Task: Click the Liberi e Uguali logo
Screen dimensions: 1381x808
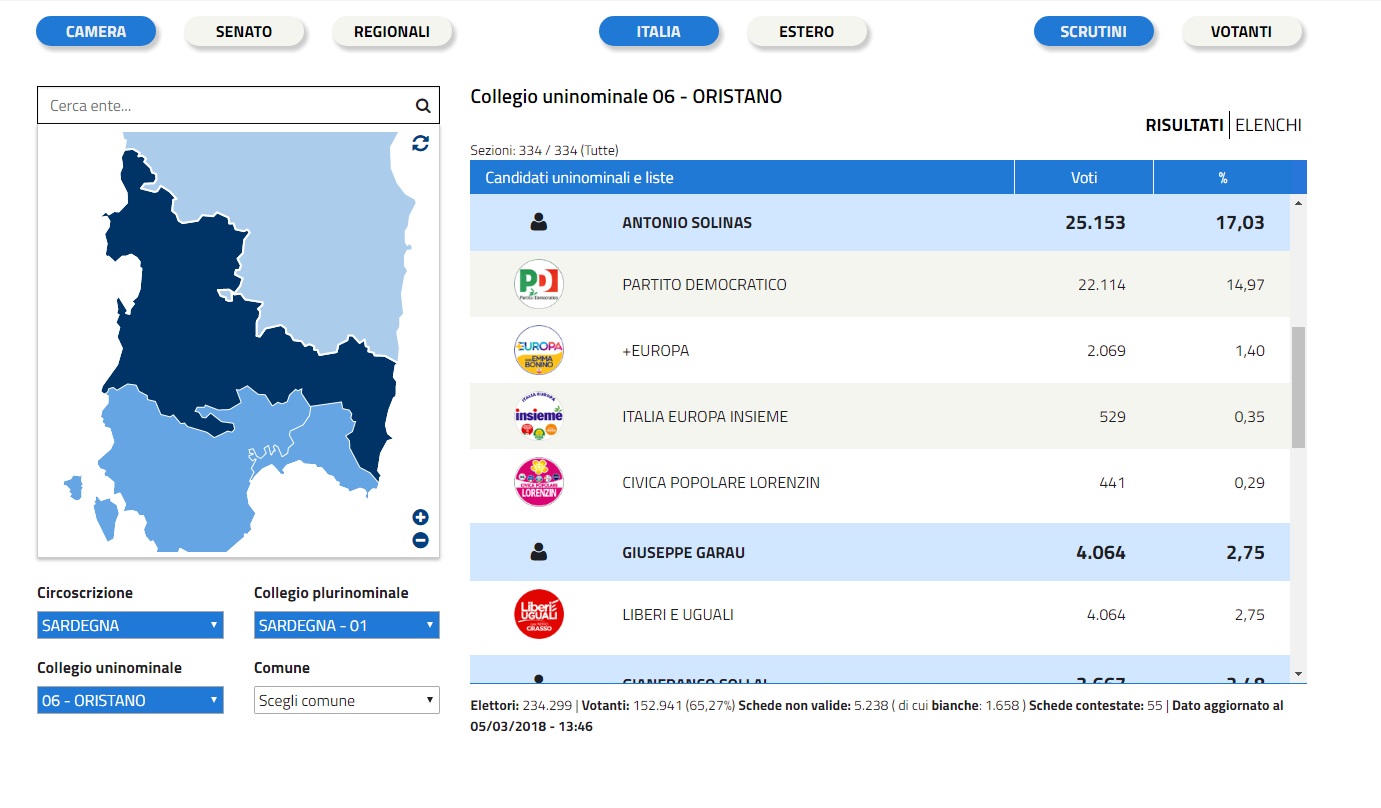Action: pyautogui.click(x=538, y=615)
